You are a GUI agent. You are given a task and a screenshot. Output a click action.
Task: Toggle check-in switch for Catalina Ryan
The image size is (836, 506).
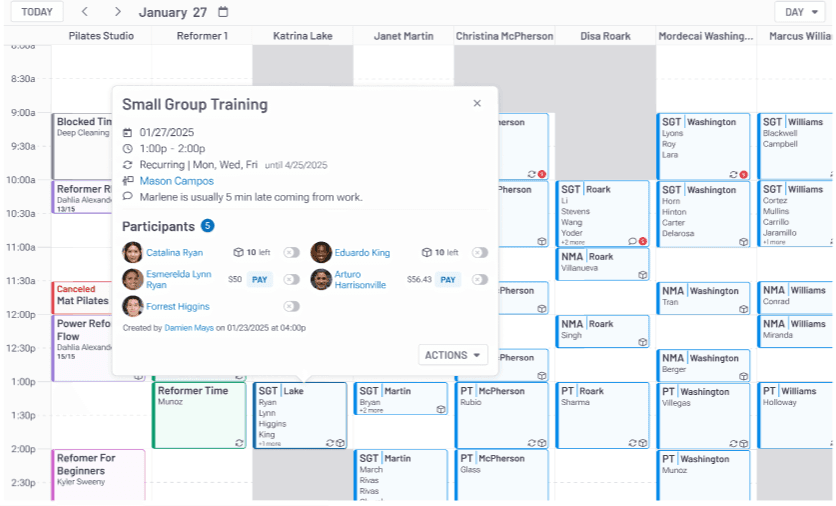pyautogui.click(x=291, y=253)
